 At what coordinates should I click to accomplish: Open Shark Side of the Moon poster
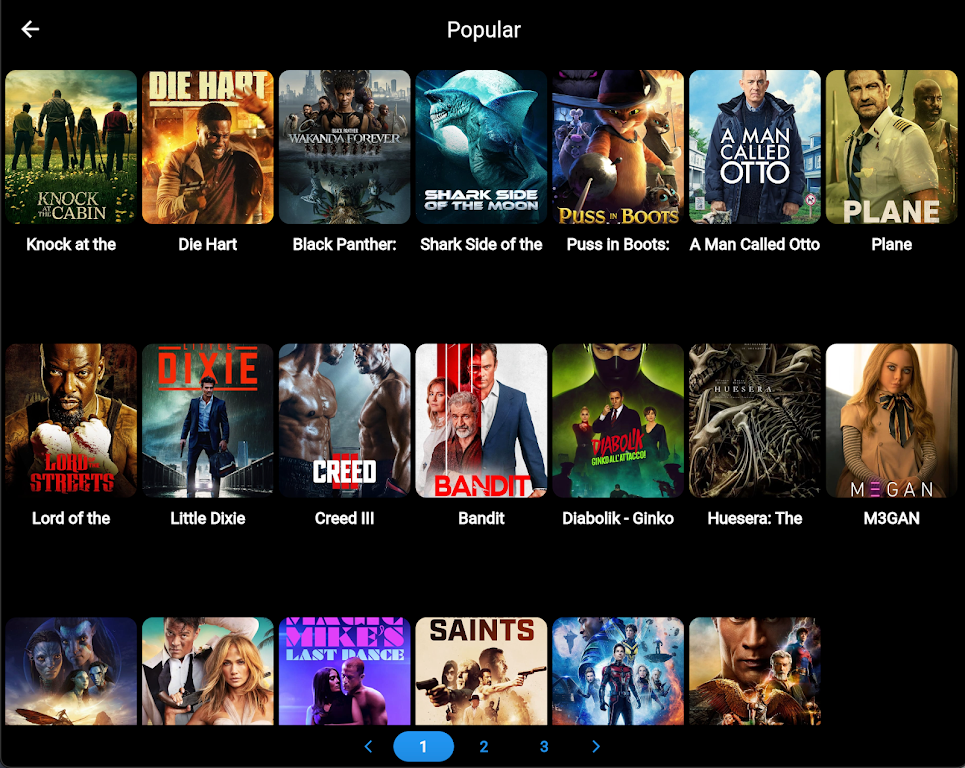(481, 147)
